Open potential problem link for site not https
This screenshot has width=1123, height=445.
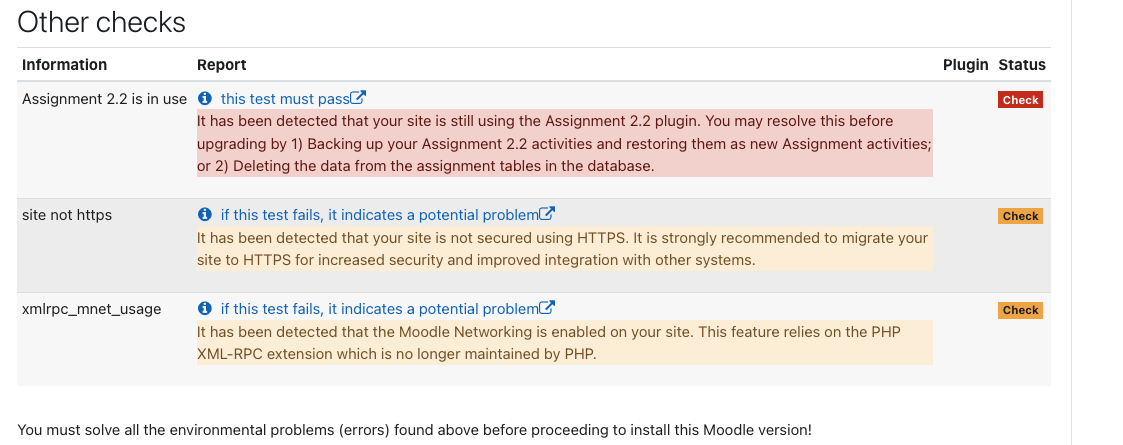click(x=380, y=215)
